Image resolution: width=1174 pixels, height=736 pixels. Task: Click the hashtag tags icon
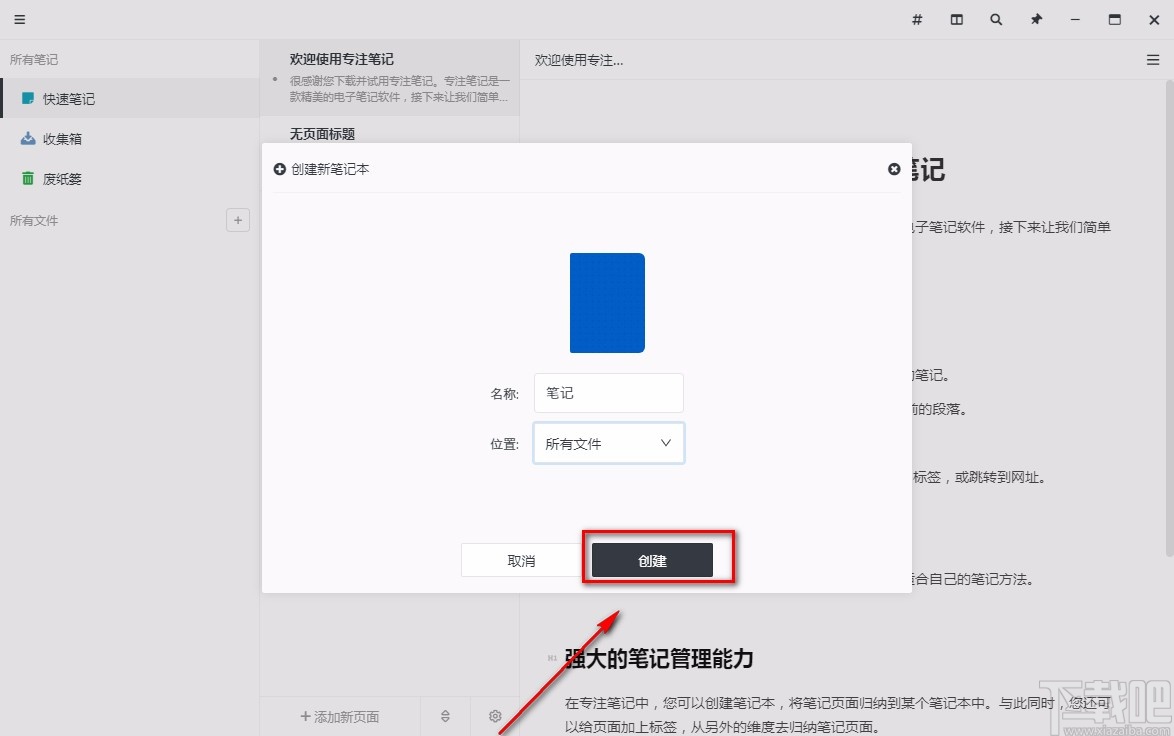tap(916, 19)
